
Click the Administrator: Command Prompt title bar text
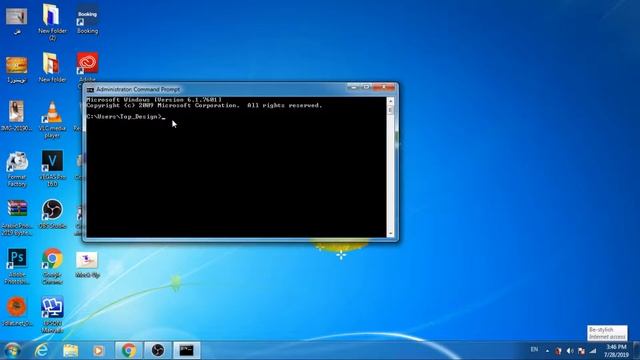[138, 89]
